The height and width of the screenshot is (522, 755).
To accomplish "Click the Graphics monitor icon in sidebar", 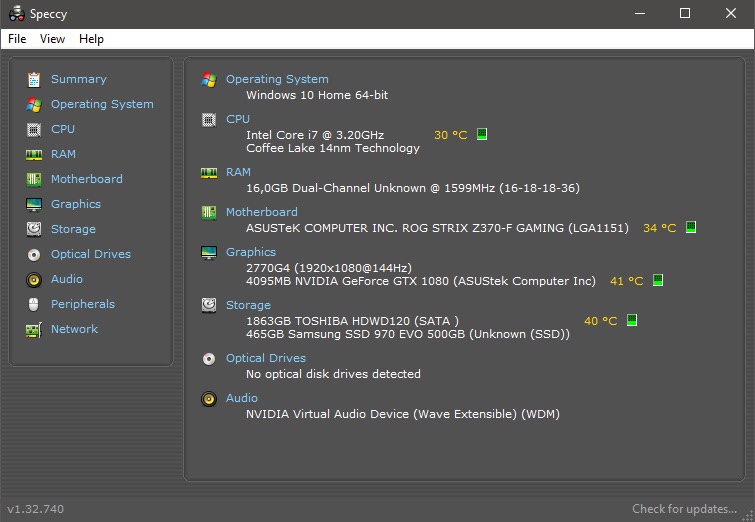I will [34, 204].
